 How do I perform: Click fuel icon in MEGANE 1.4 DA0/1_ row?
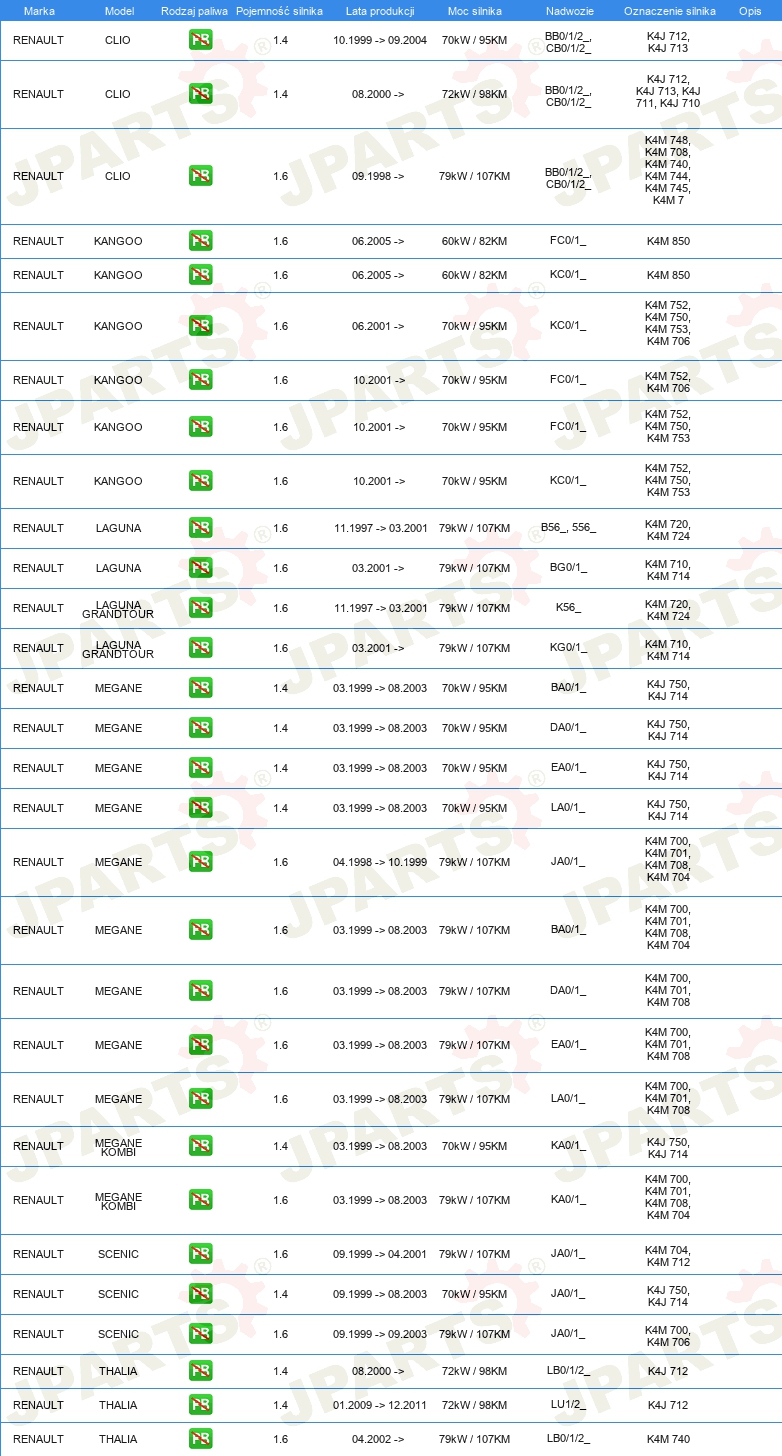[x=200, y=728]
